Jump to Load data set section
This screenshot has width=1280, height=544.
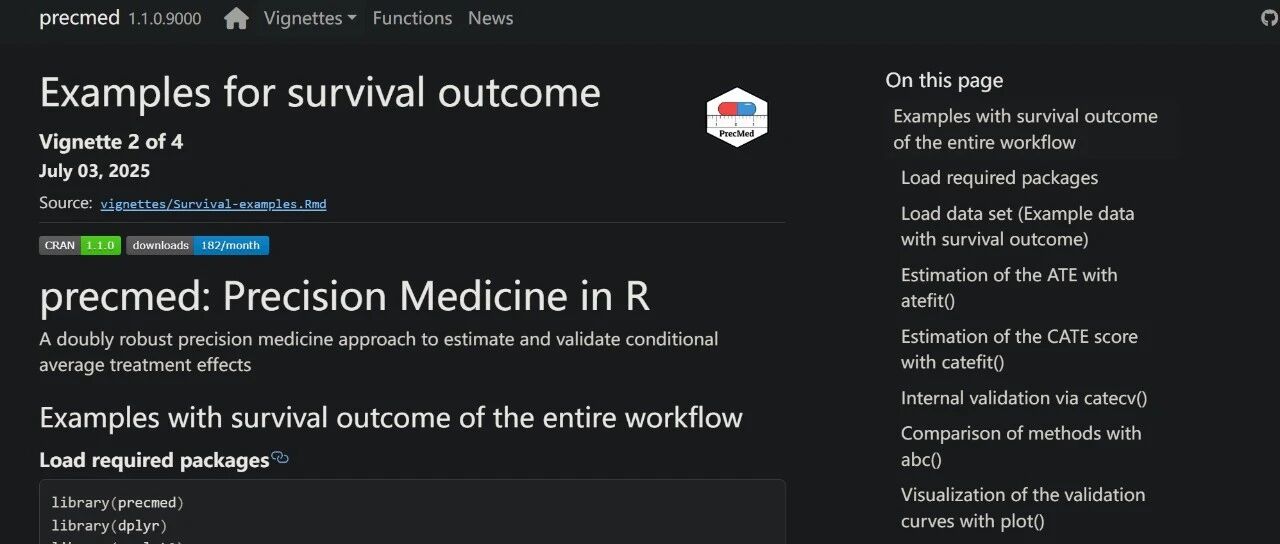(1017, 226)
